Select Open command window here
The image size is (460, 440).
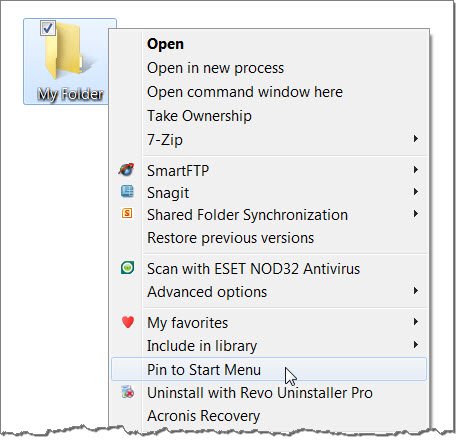[245, 92]
